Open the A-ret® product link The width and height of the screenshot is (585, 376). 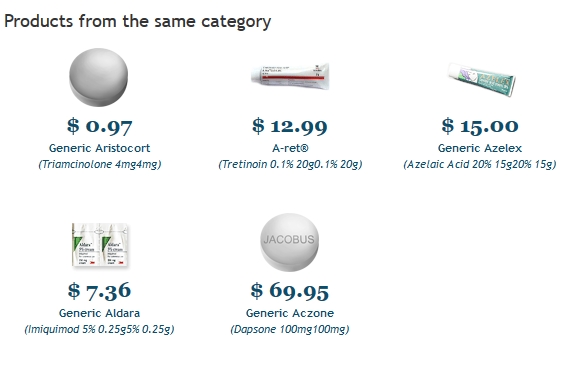point(290,148)
